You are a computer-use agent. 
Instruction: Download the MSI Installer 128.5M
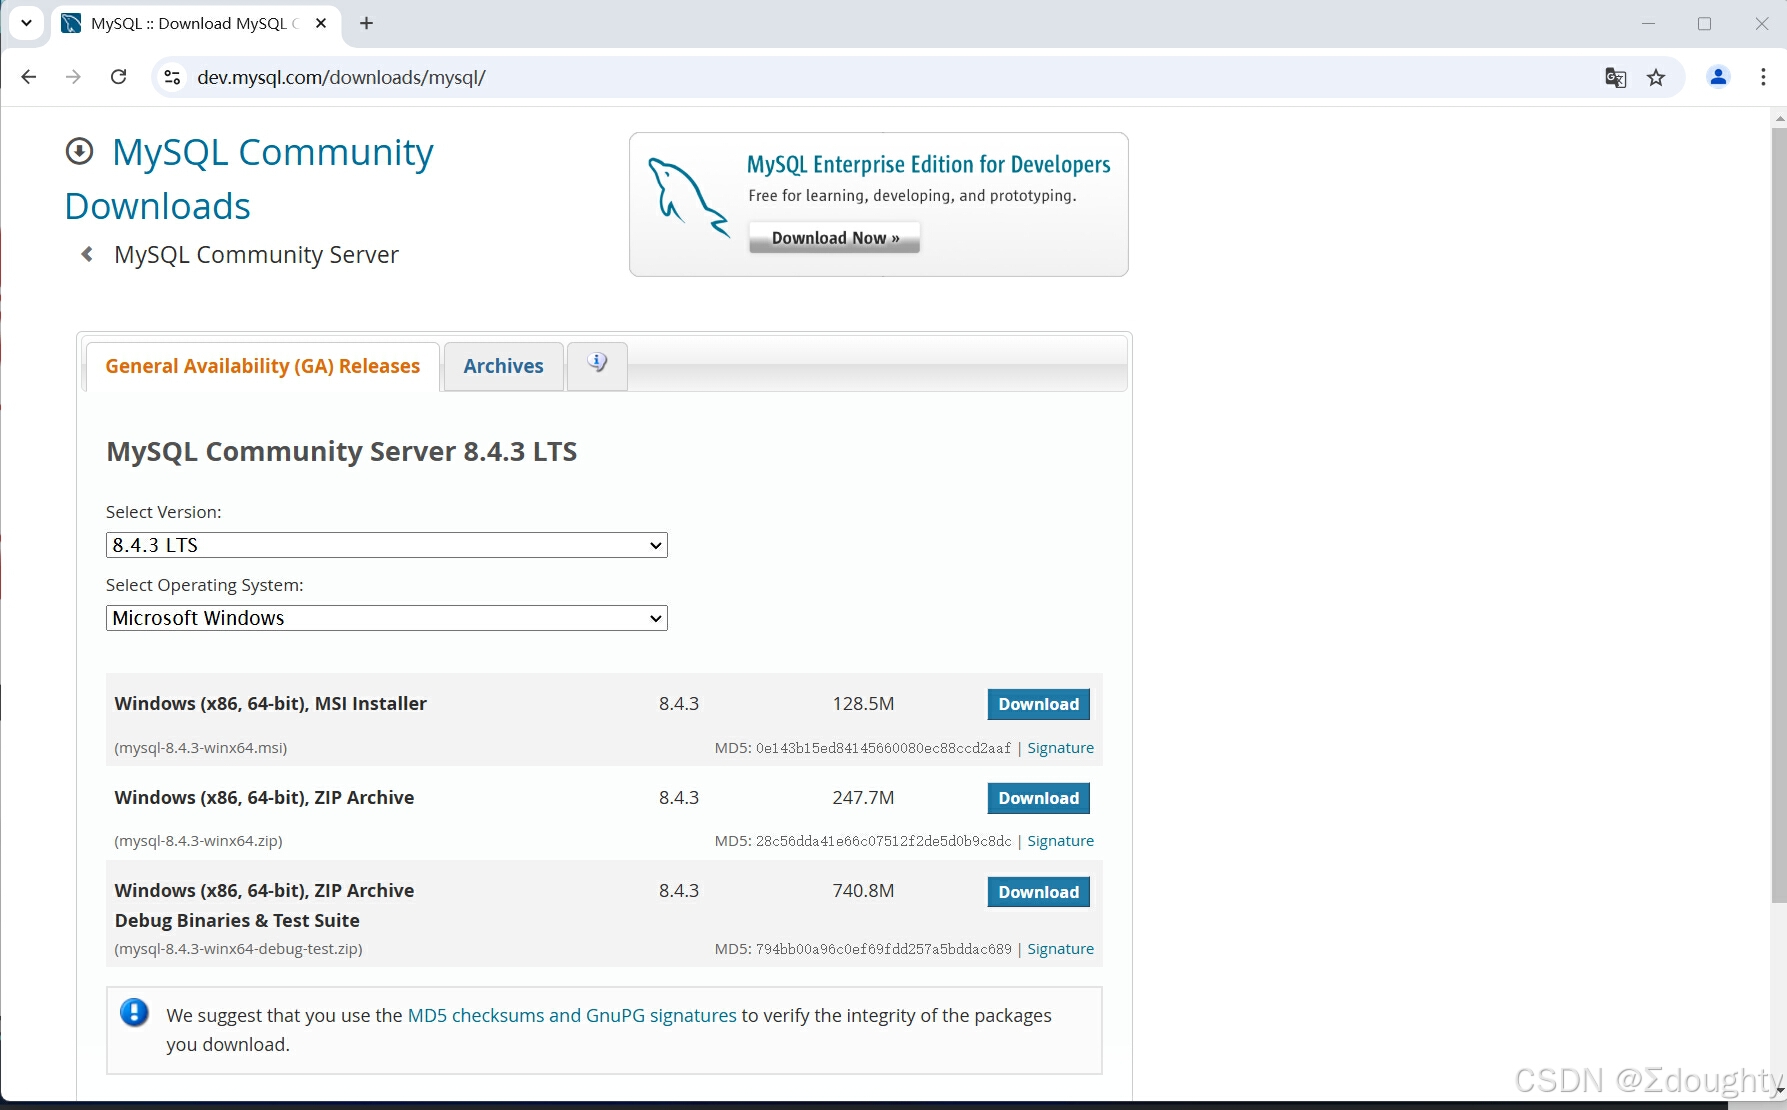pos(1038,704)
